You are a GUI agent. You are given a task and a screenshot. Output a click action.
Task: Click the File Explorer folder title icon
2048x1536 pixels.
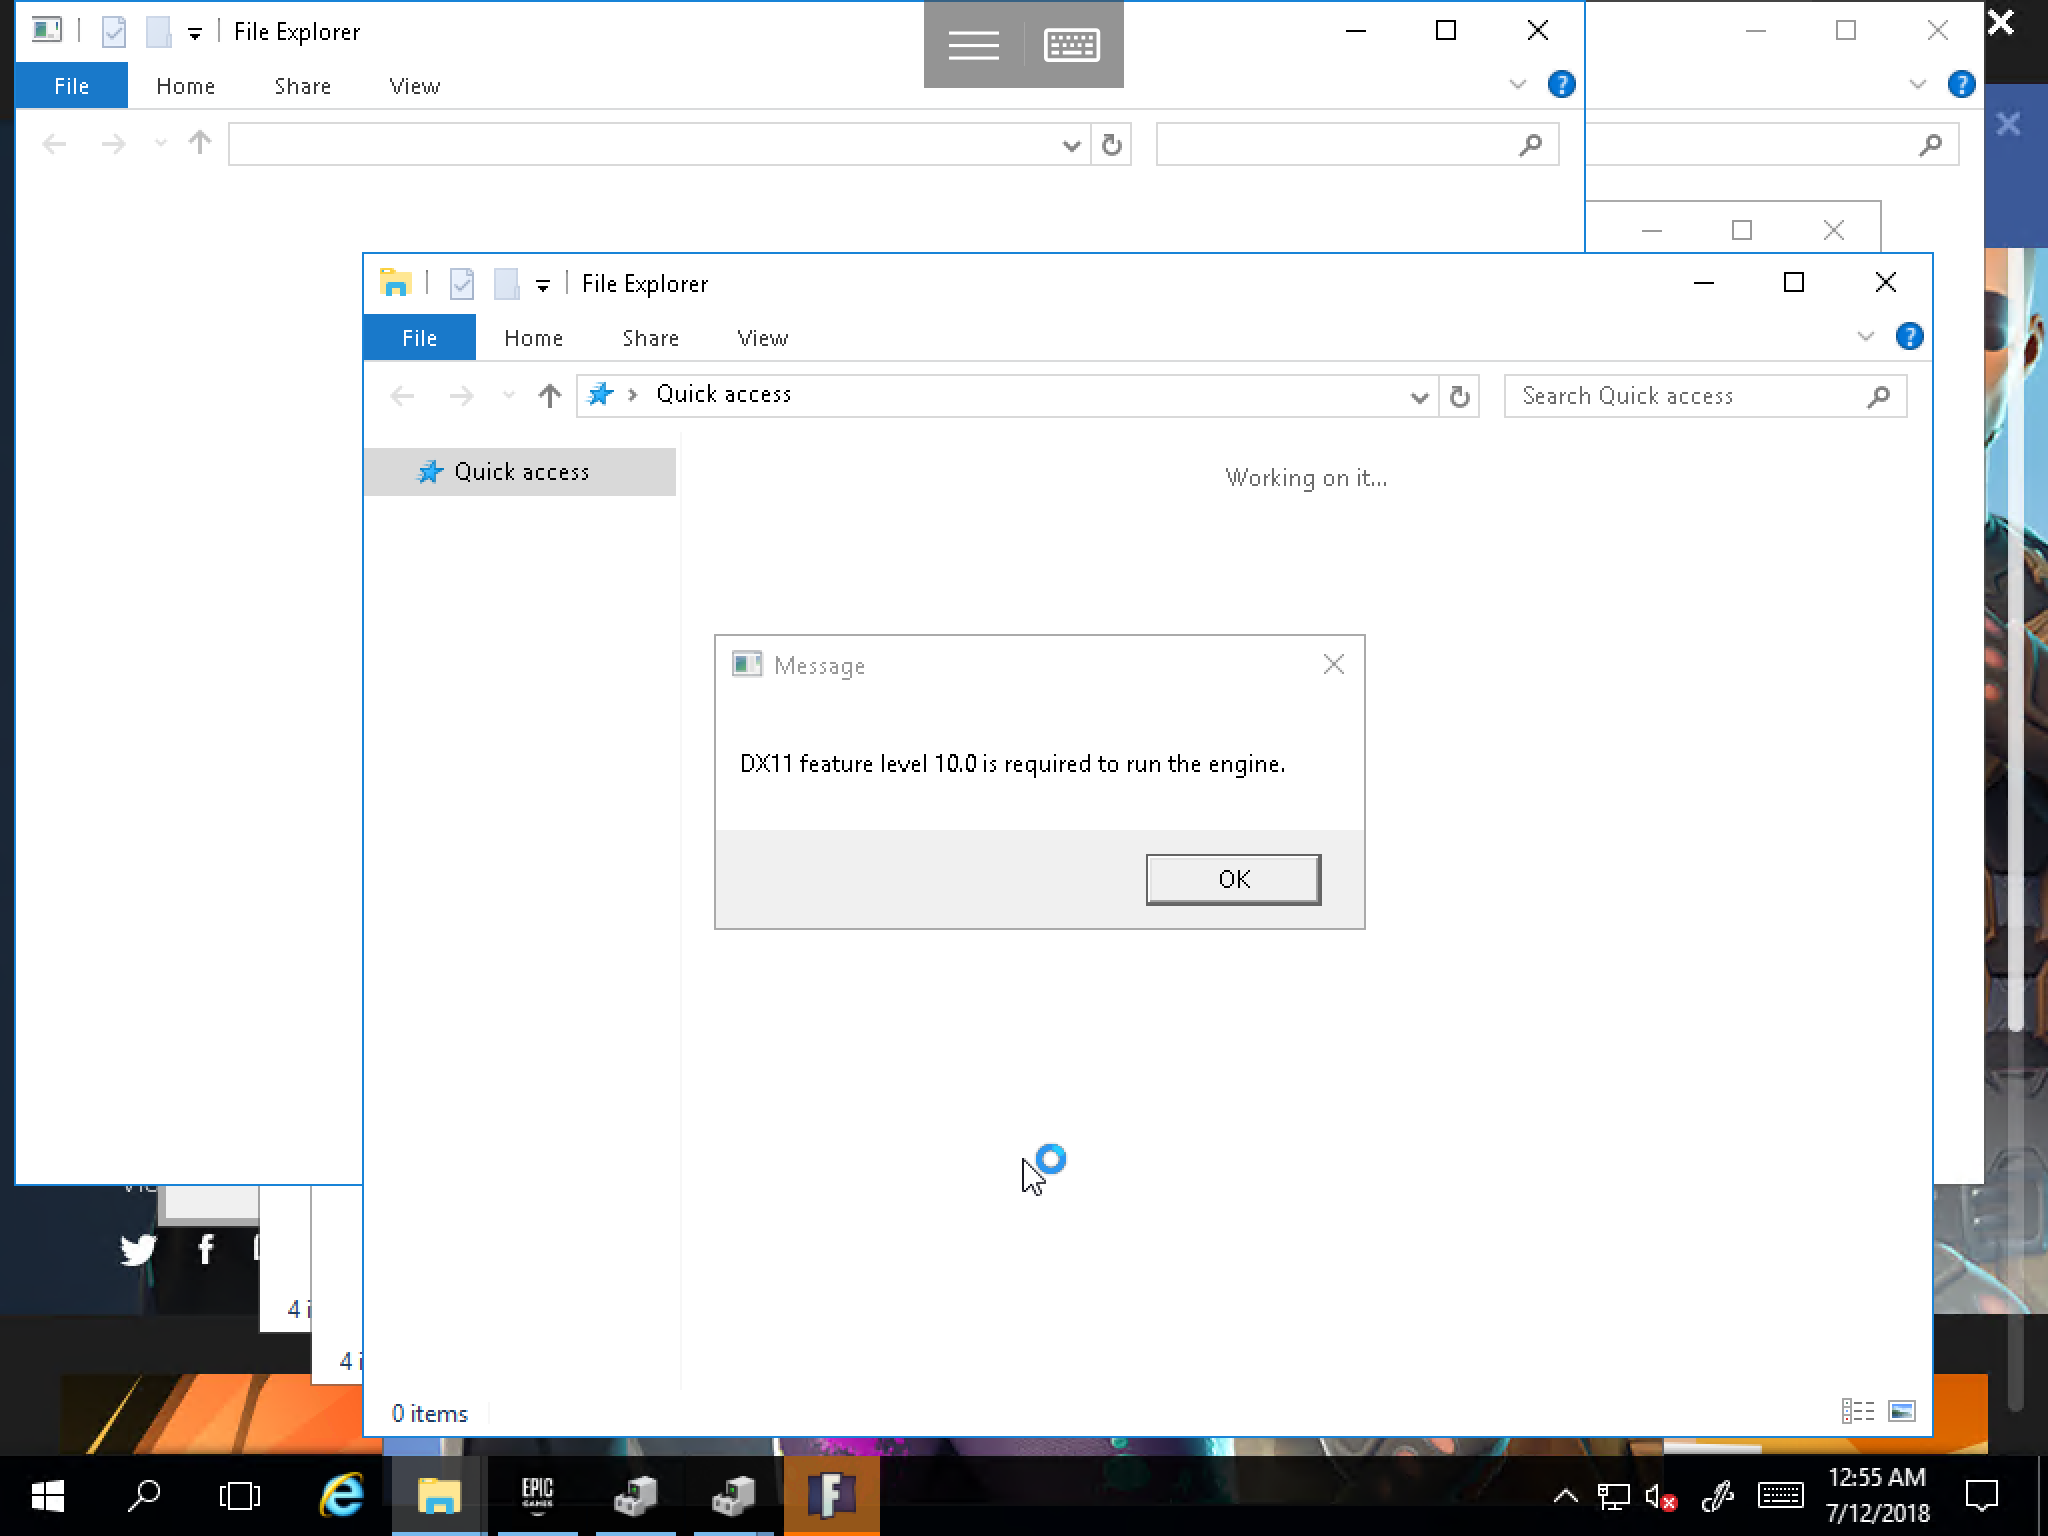click(x=396, y=283)
